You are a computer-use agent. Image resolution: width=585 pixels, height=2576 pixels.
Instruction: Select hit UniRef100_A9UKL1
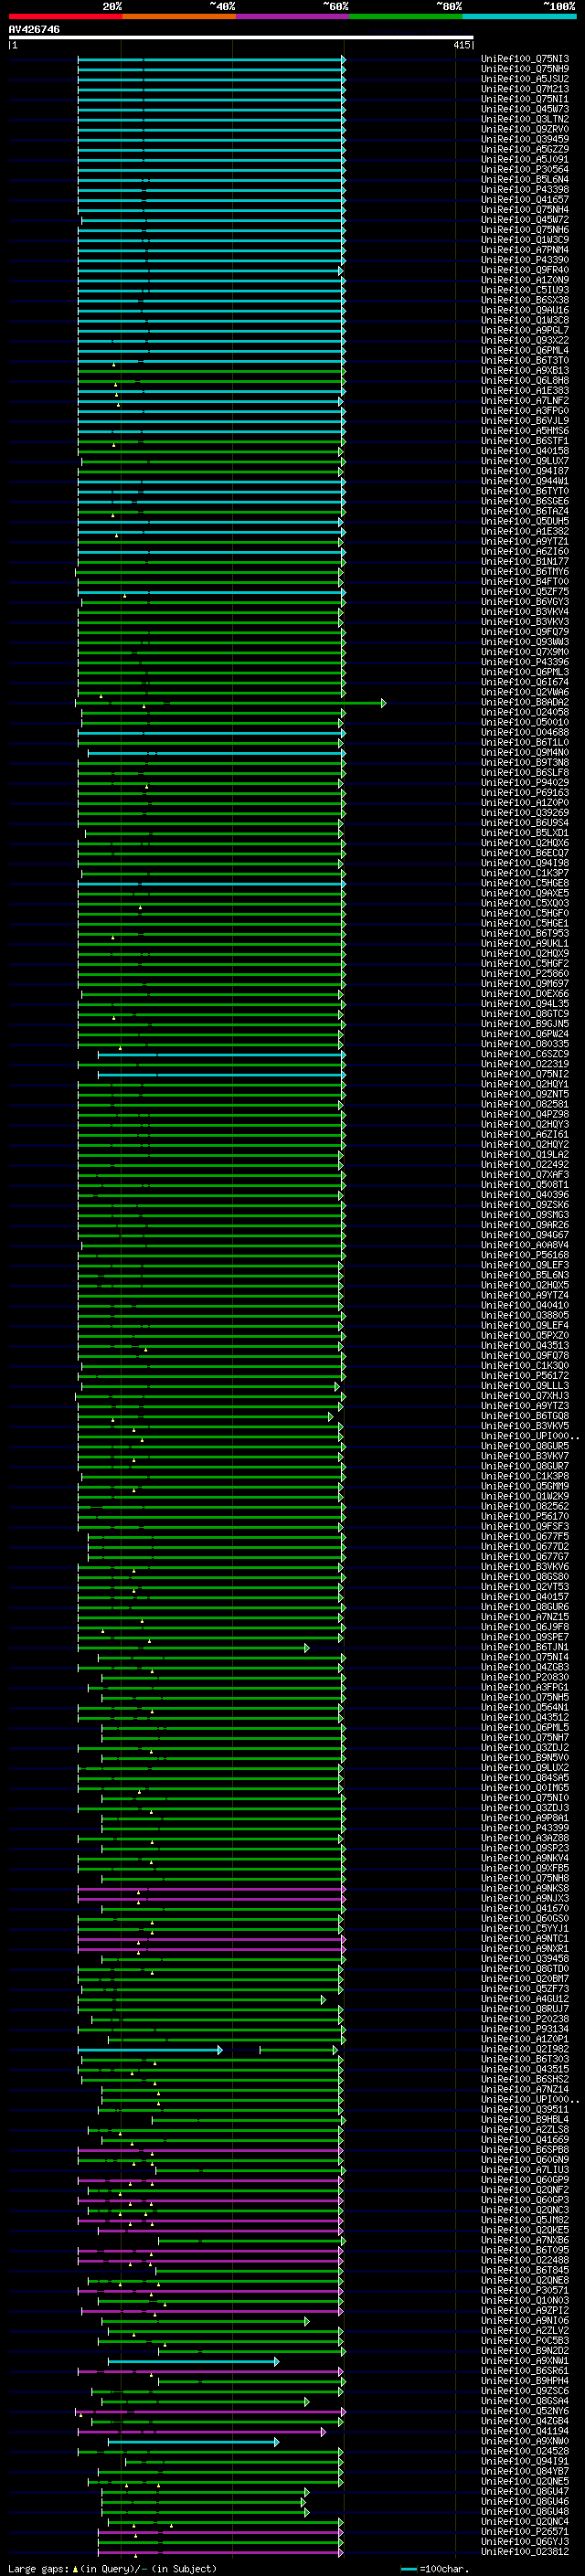(x=525, y=944)
